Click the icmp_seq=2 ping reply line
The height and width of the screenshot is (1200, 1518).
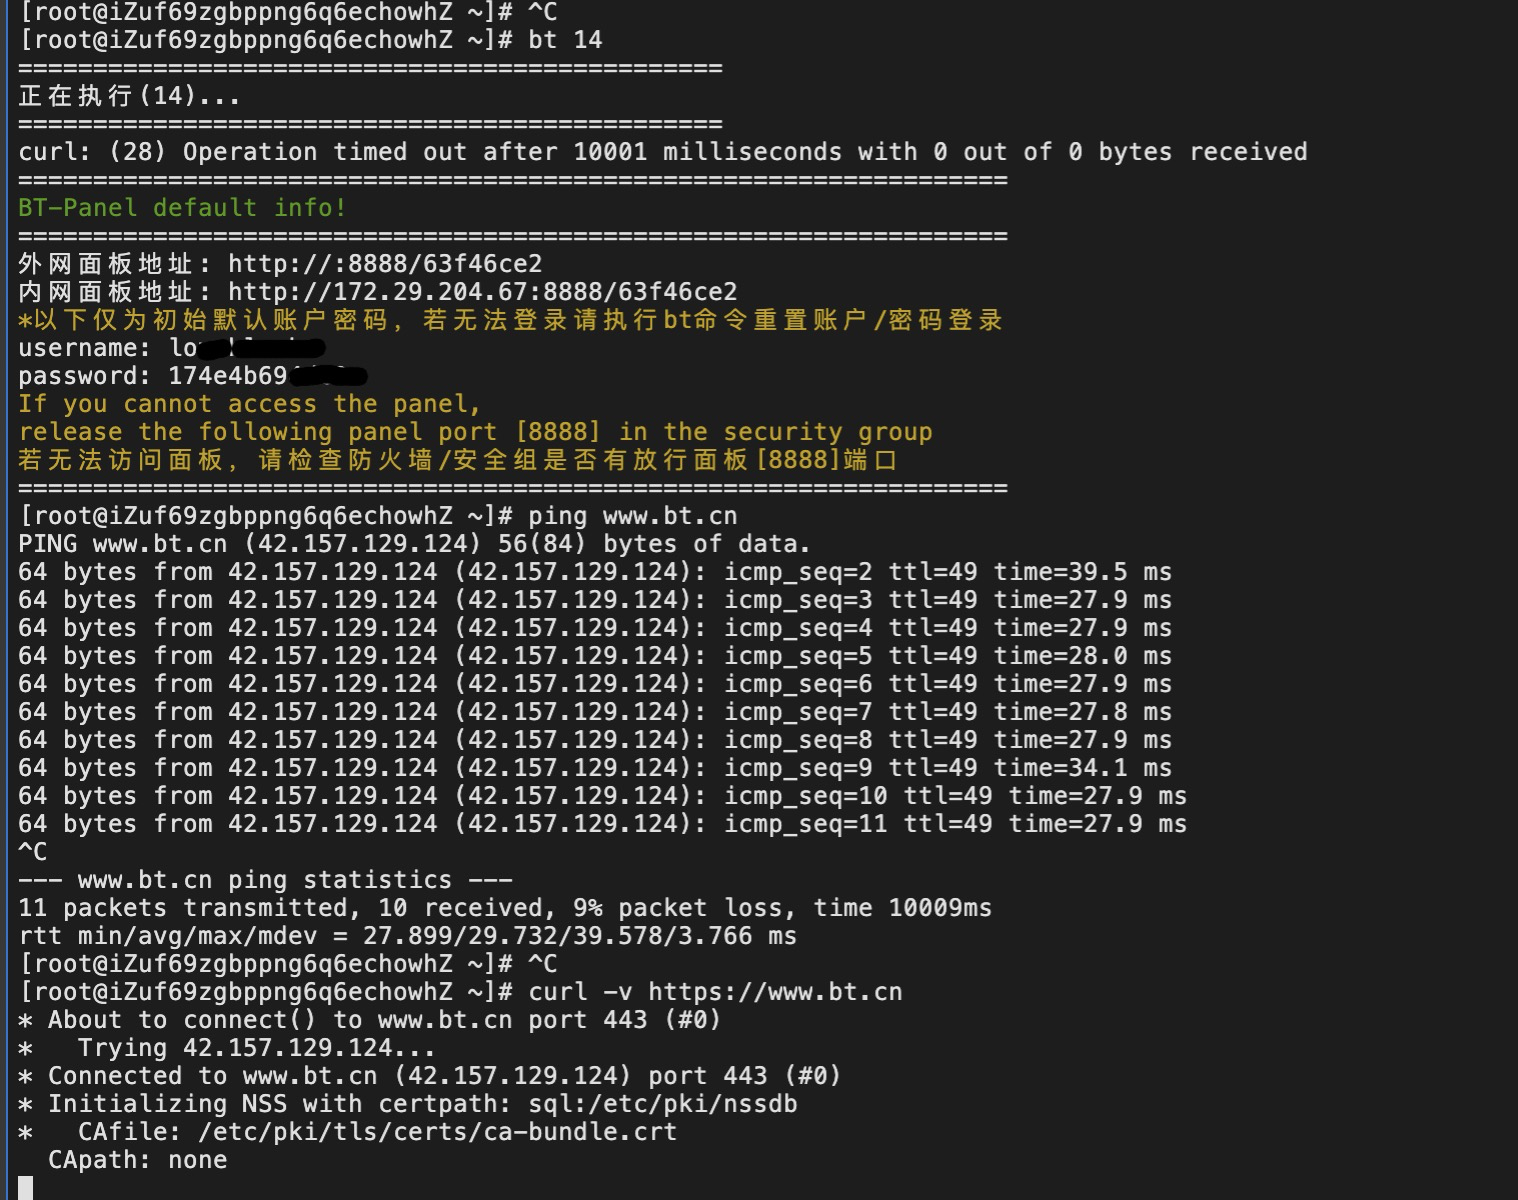(595, 572)
